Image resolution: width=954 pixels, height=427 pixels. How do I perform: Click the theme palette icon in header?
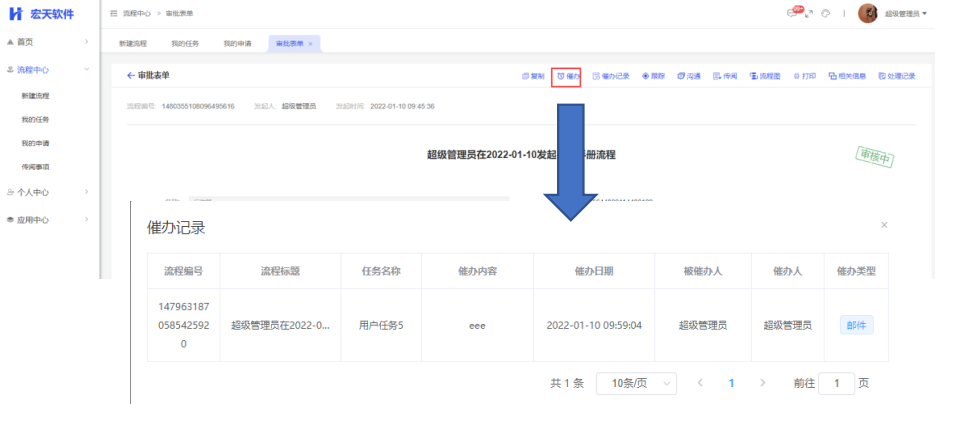point(826,13)
